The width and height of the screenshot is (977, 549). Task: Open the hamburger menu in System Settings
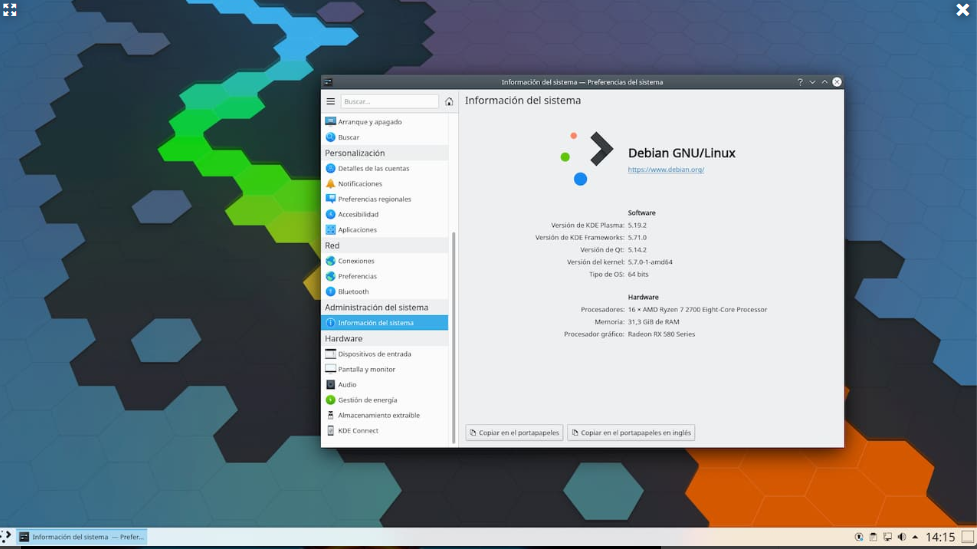tap(331, 102)
